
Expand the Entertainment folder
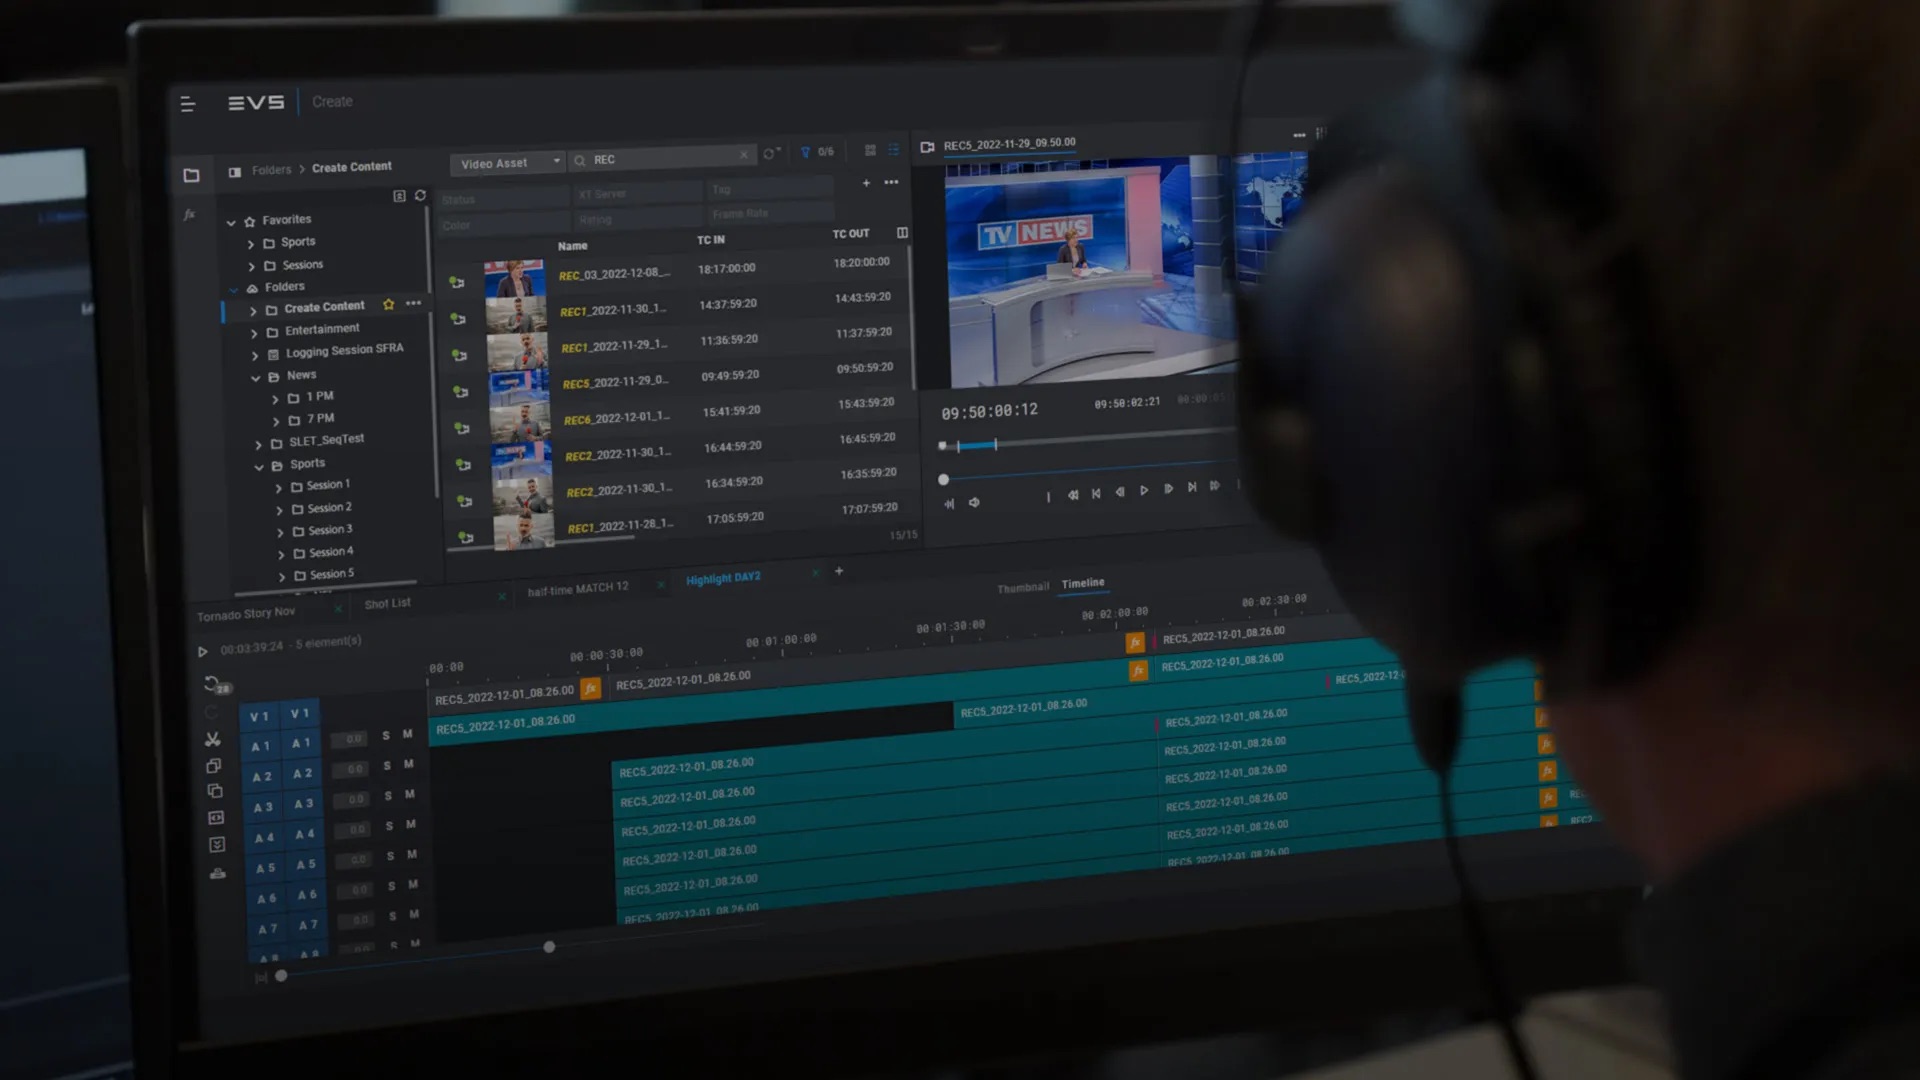[254, 332]
